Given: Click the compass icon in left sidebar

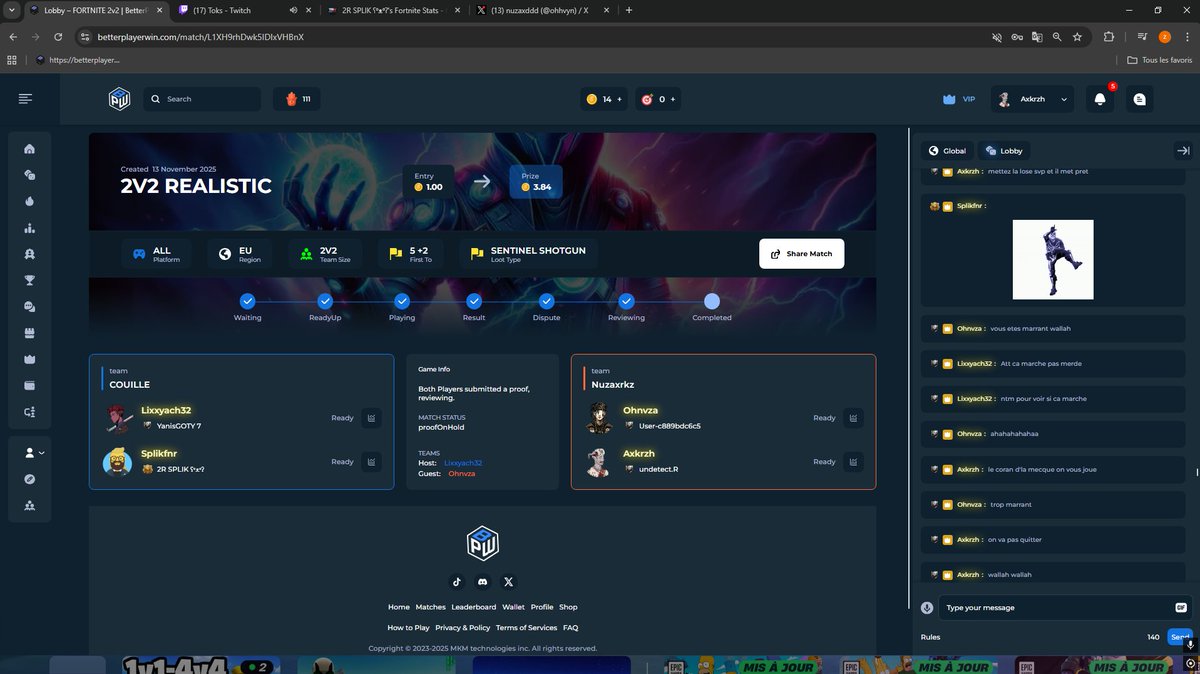Looking at the screenshot, I should pyautogui.click(x=30, y=479).
